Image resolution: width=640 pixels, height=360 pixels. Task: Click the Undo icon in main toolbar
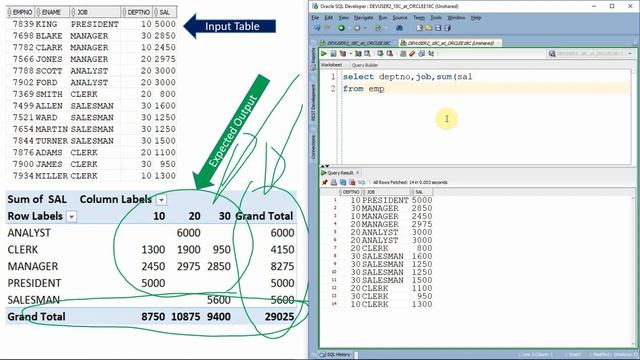(317, 28)
